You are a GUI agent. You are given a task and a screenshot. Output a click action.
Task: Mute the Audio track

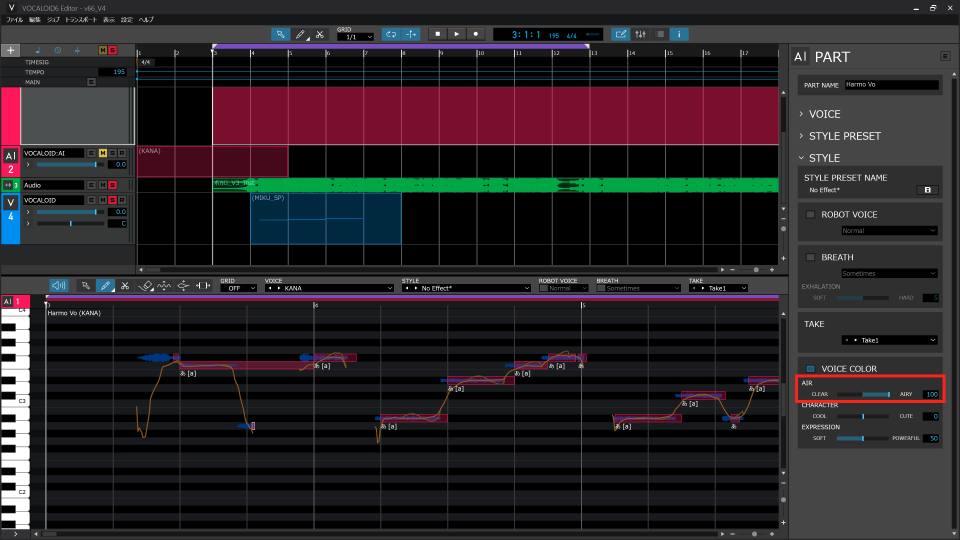[103, 185]
